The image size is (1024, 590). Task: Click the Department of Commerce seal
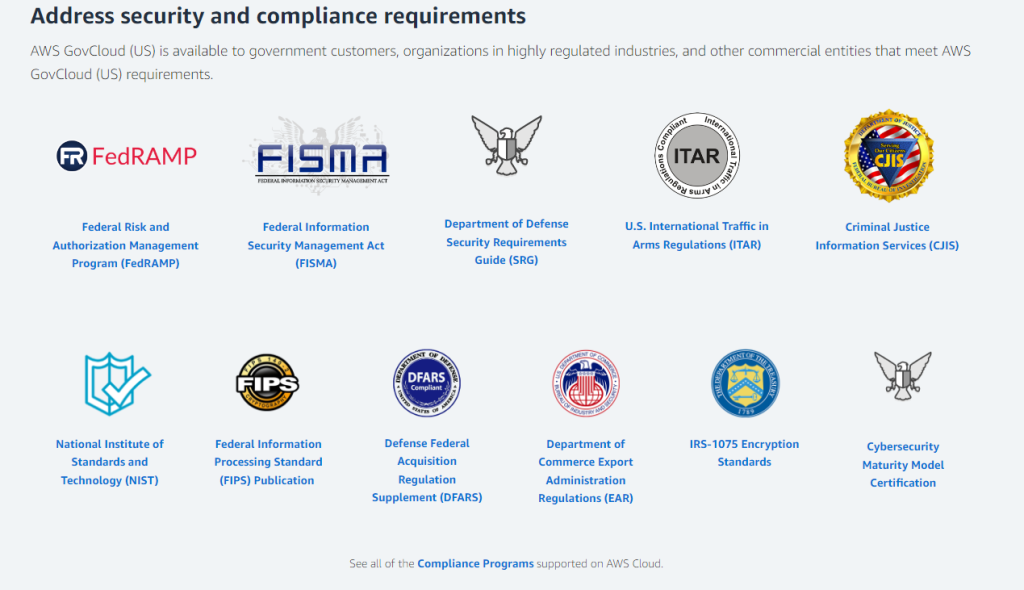[585, 384]
